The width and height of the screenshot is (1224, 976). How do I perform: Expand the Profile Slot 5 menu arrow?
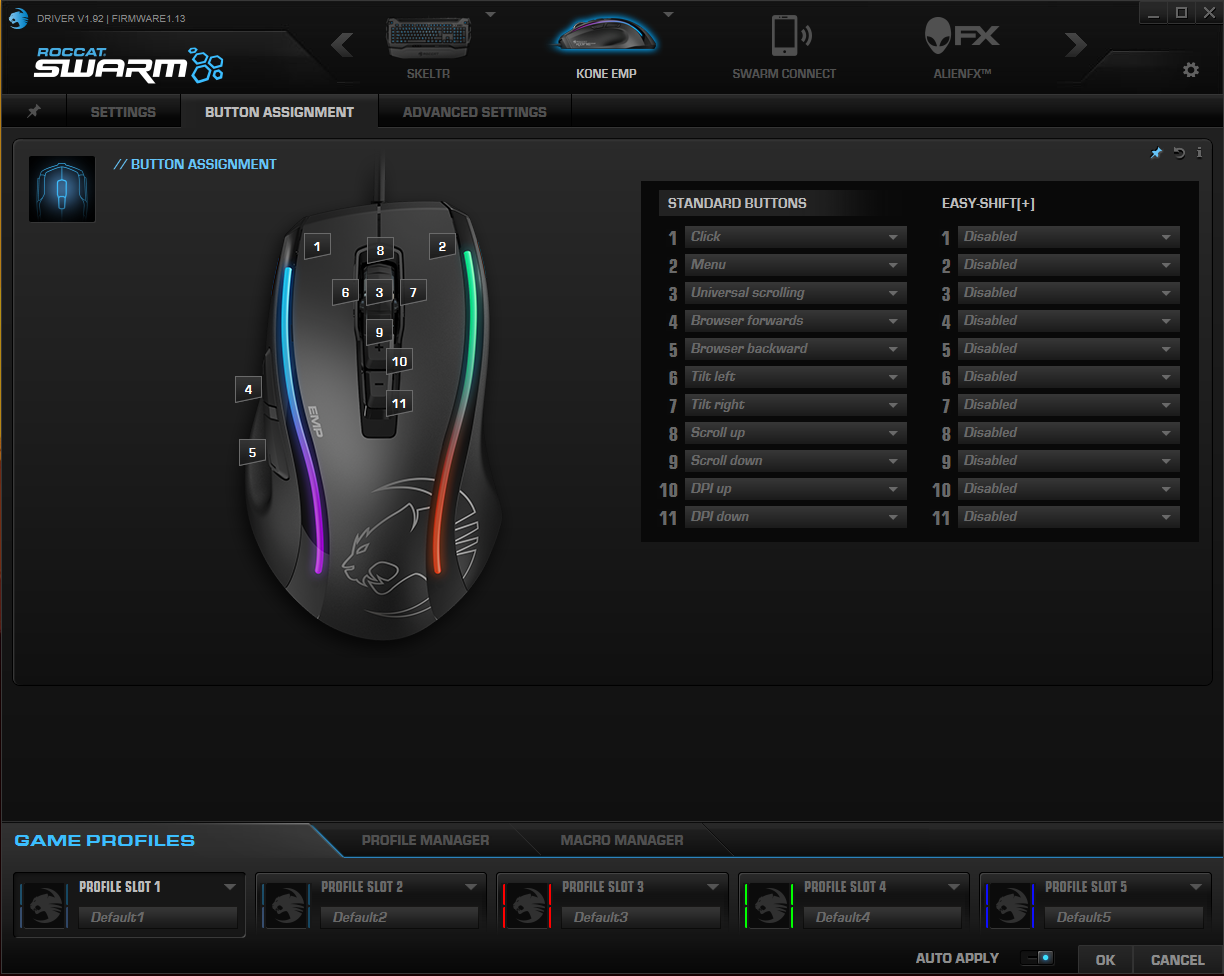tap(1195, 887)
